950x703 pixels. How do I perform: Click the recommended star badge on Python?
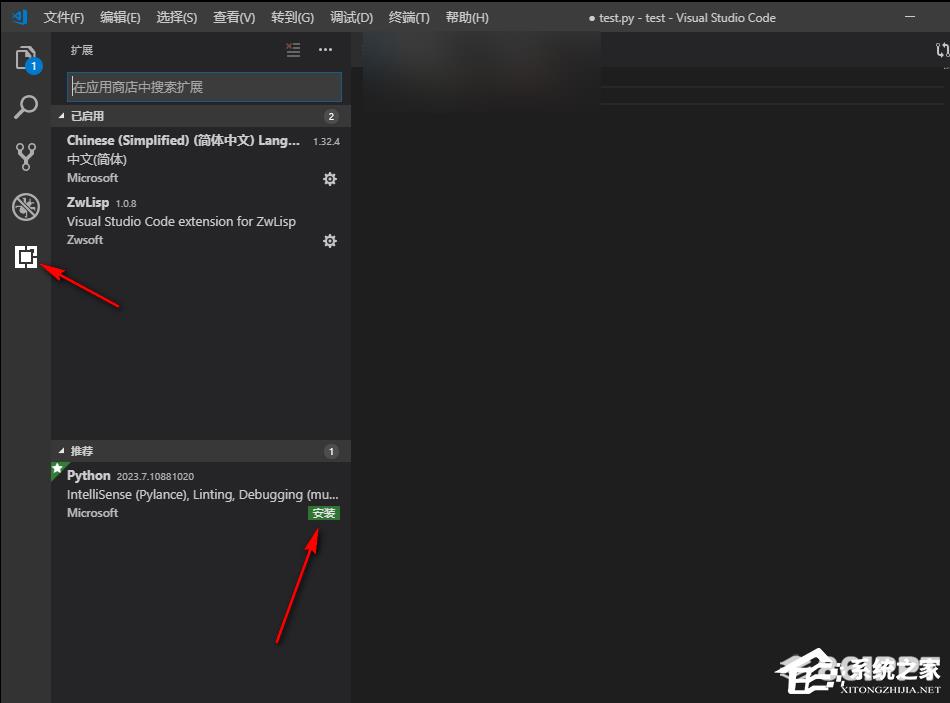(x=57, y=468)
